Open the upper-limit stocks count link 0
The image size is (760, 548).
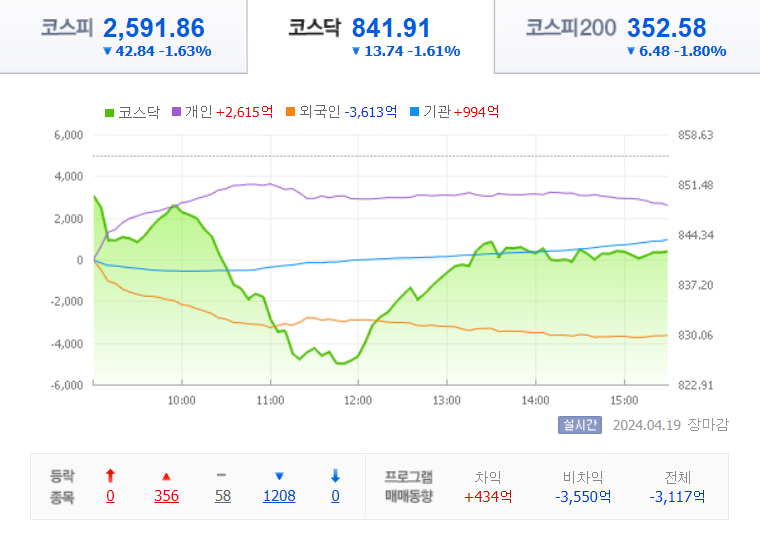point(111,496)
